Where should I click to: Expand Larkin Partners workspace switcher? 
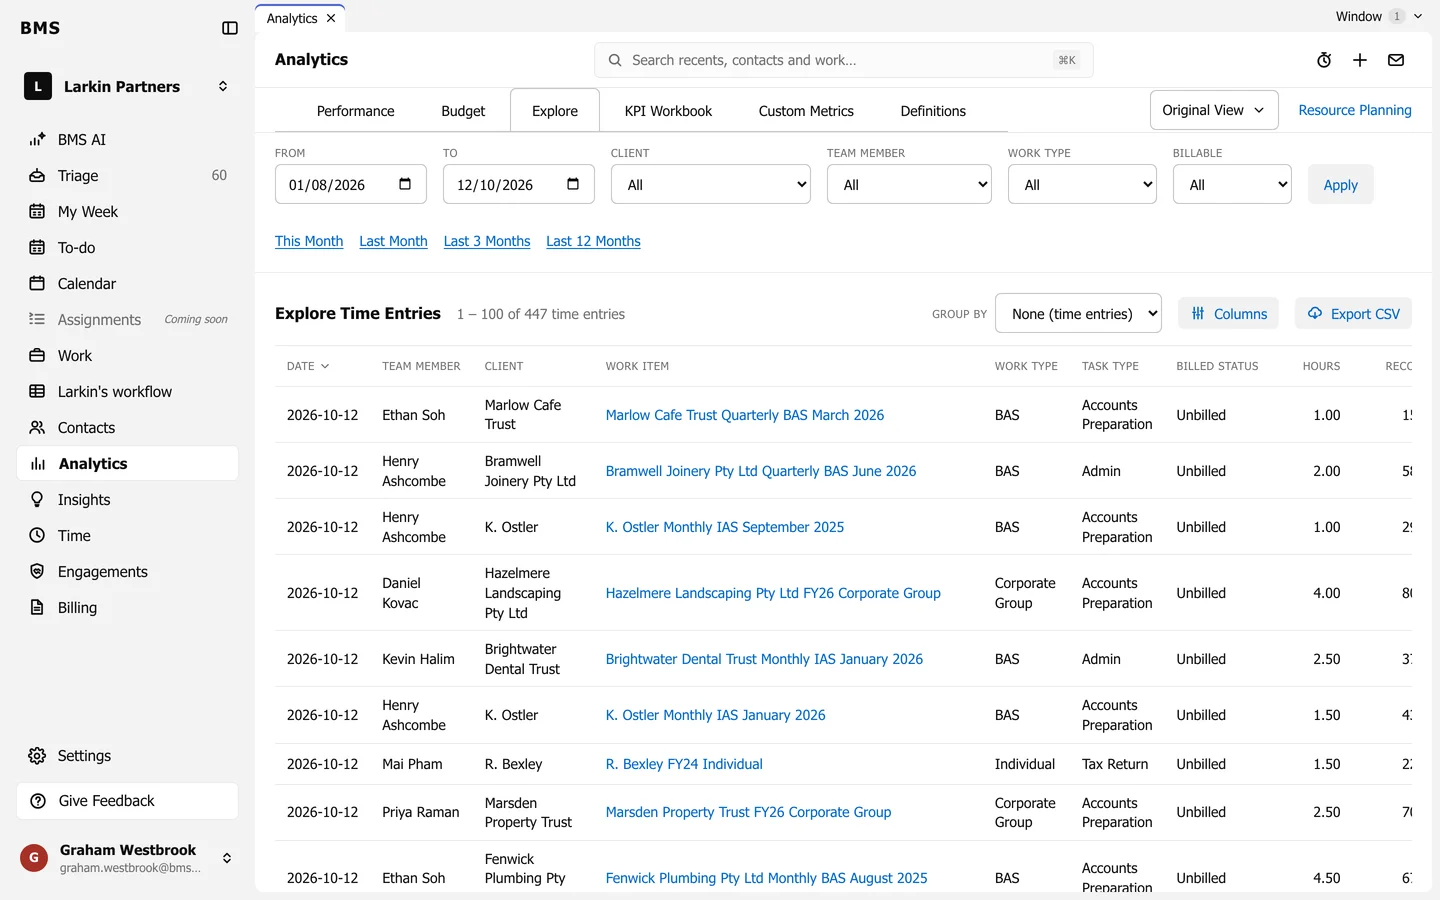click(x=127, y=86)
